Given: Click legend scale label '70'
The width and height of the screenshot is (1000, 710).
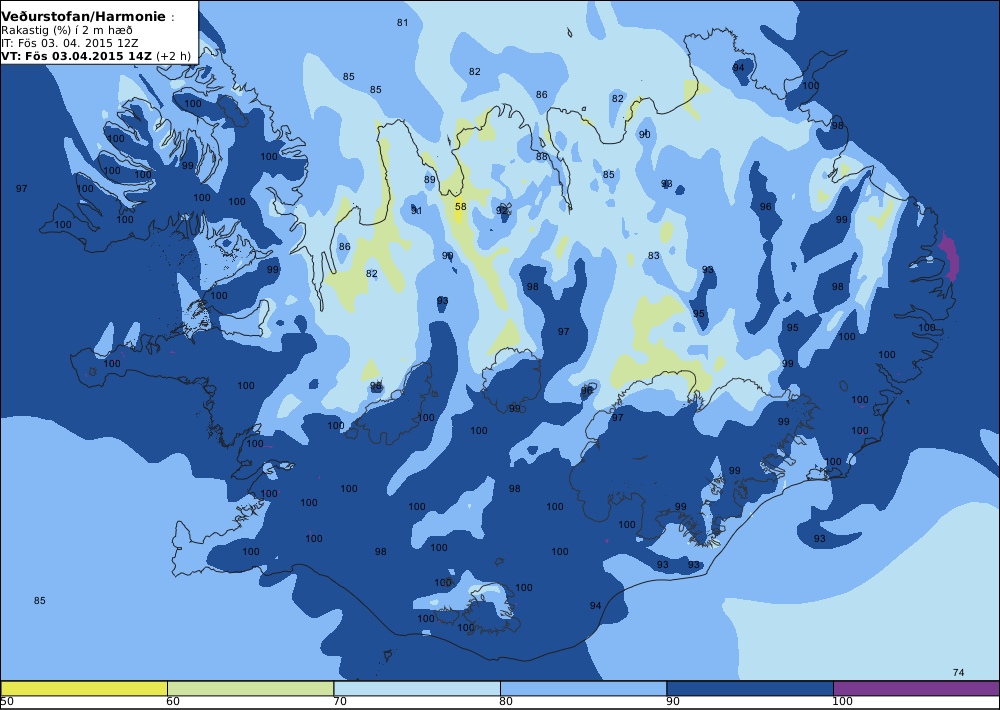Looking at the screenshot, I should point(340,702).
